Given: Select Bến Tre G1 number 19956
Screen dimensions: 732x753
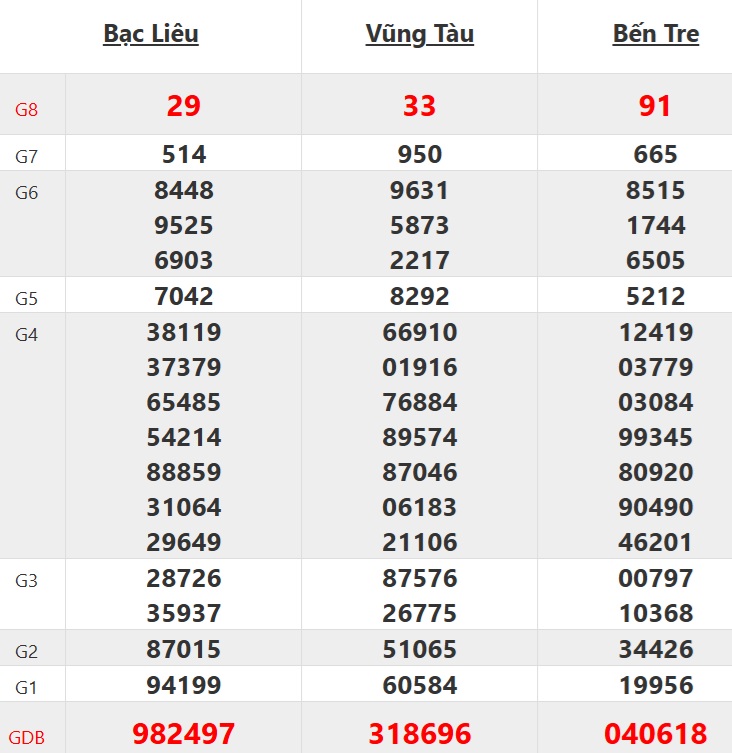Looking at the screenshot, I should click(x=655, y=686).
